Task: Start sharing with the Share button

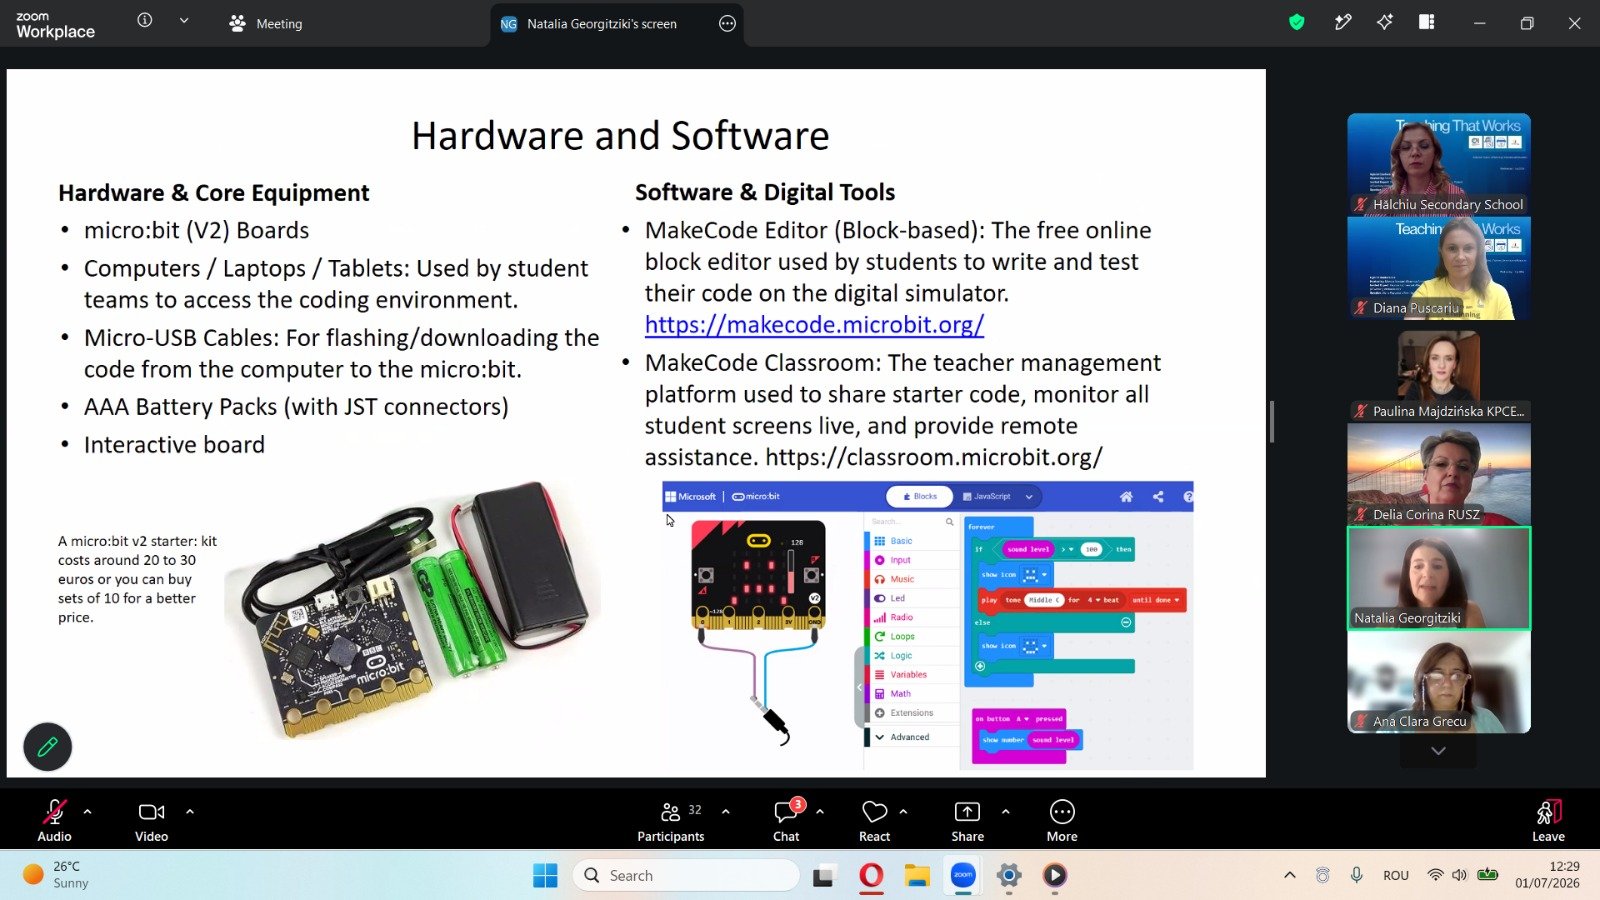Action: 968,821
